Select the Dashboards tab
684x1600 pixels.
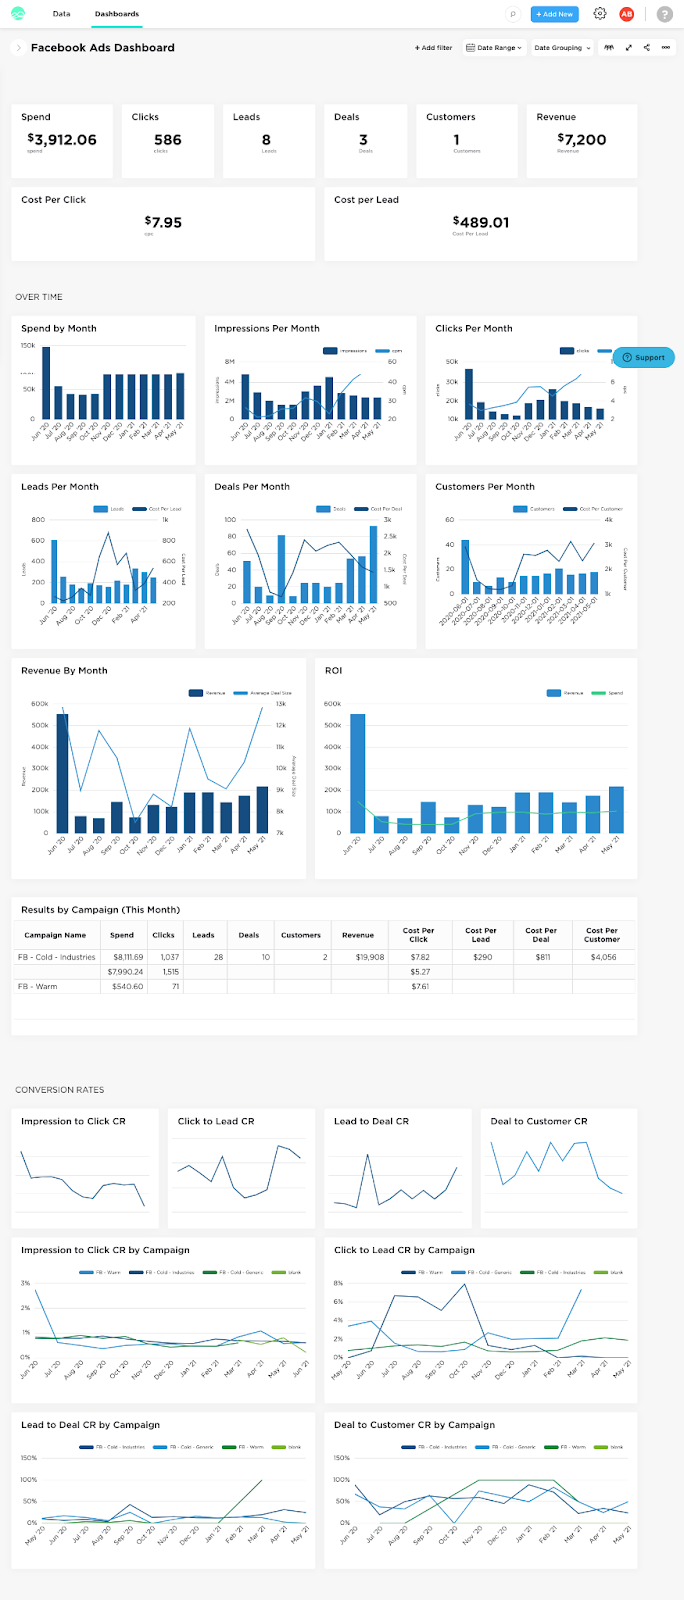coord(117,14)
